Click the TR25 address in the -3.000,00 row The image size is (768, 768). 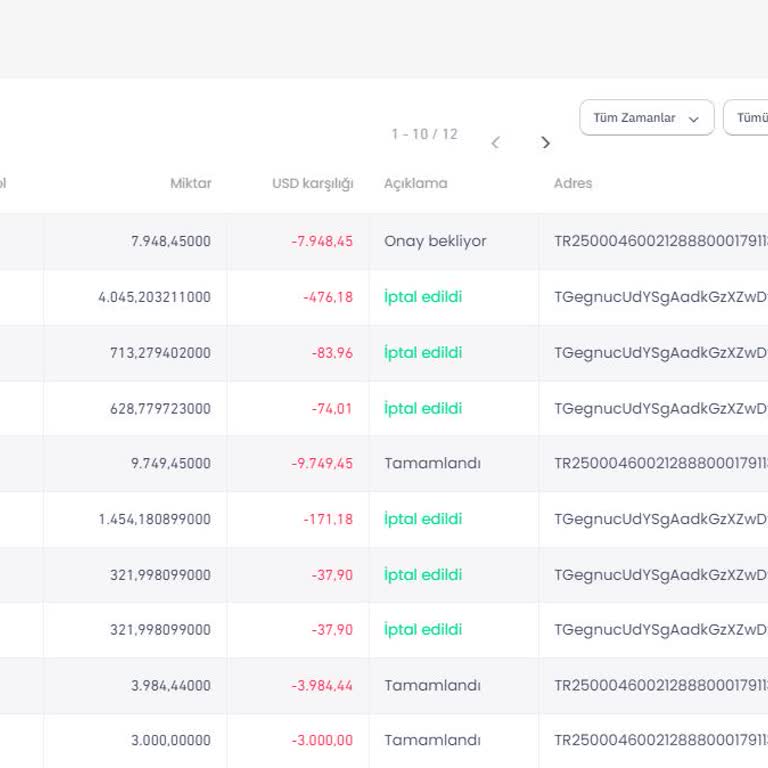pos(661,741)
